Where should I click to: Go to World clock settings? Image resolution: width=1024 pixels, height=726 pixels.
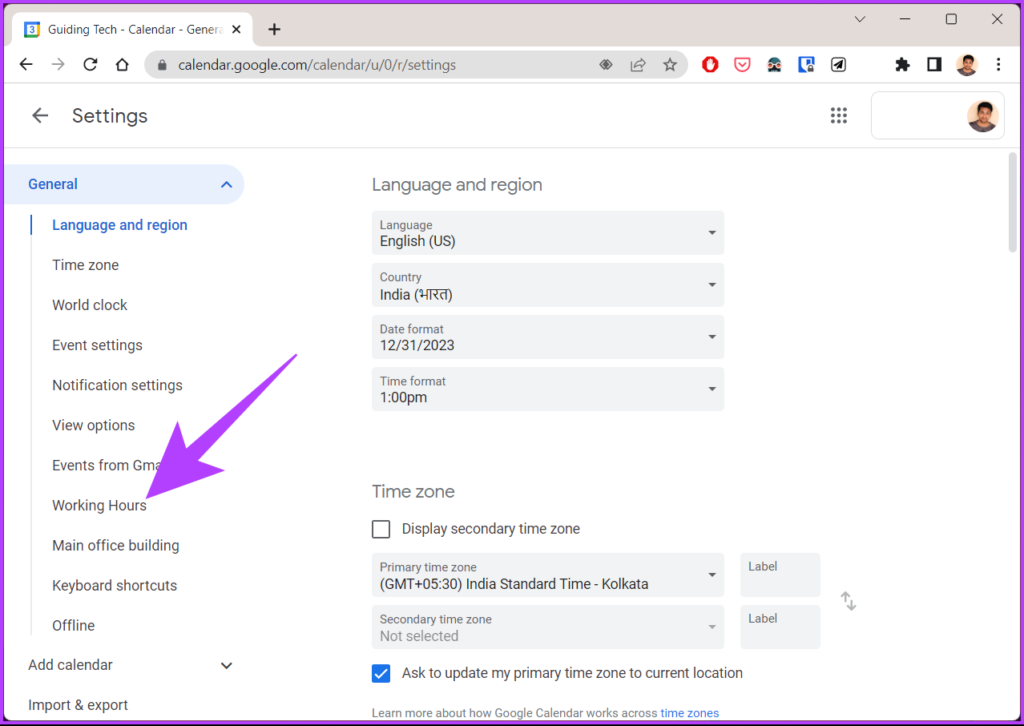point(89,305)
